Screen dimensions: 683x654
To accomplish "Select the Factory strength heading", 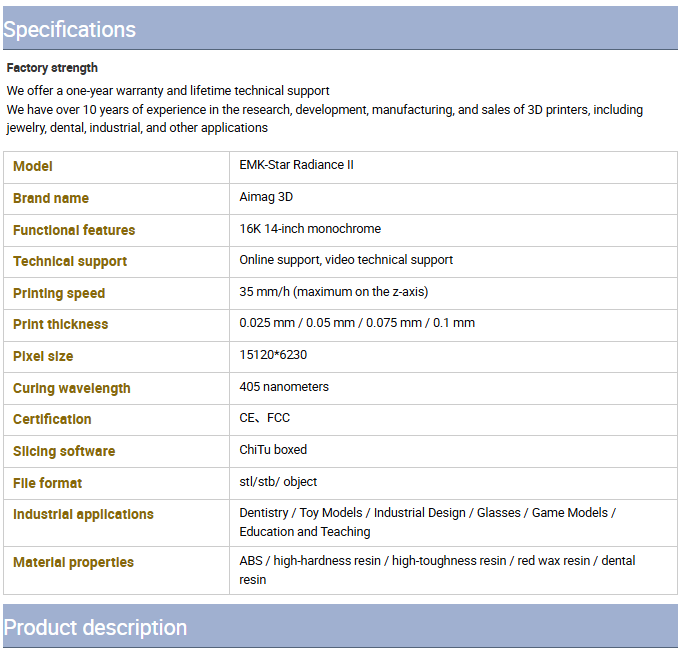I will click(52, 68).
